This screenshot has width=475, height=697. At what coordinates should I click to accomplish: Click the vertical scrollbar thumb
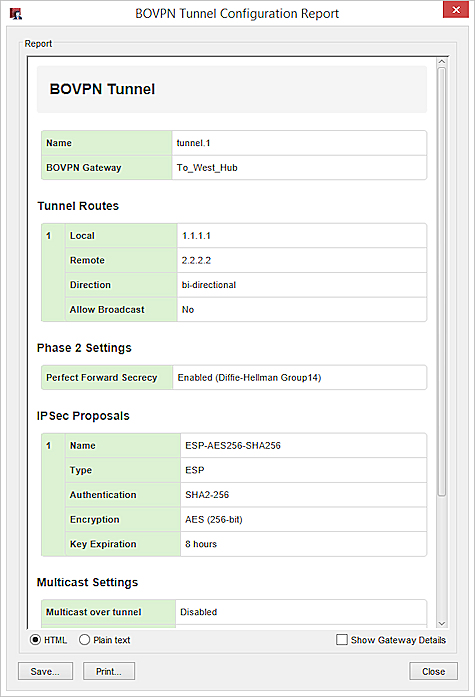[442, 281]
